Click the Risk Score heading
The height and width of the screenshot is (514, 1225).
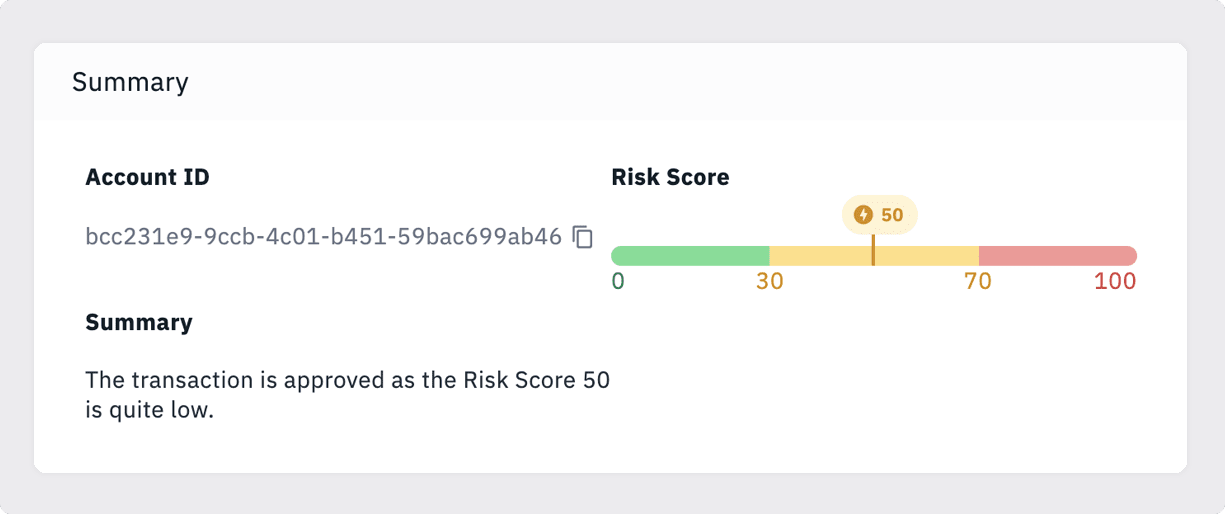click(x=670, y=178)
